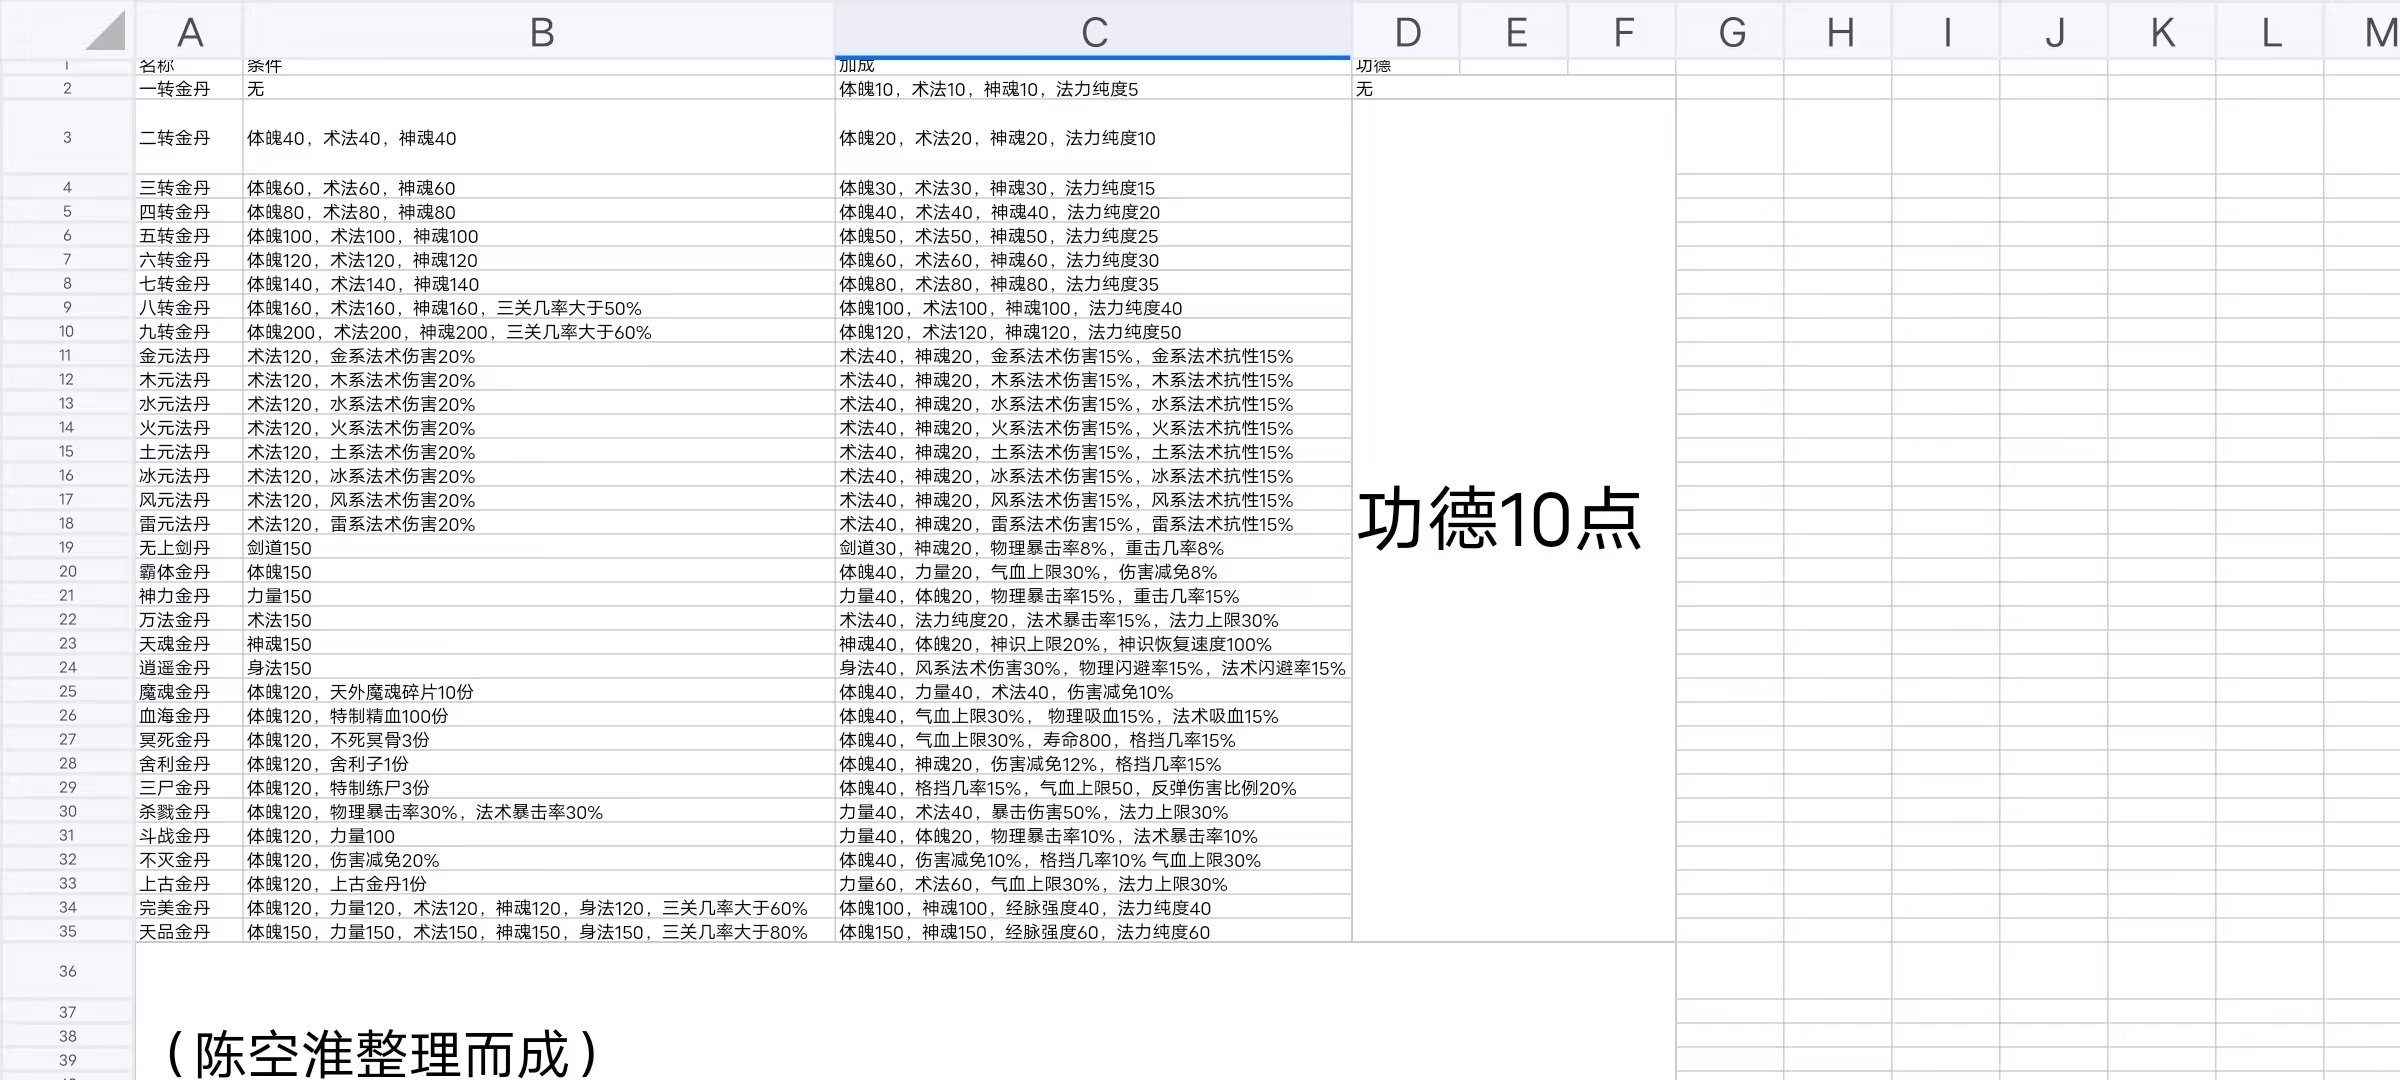Select column C header
Image resolution: width=2400 pixels, height=1080 pixels.
(1093, 31)
